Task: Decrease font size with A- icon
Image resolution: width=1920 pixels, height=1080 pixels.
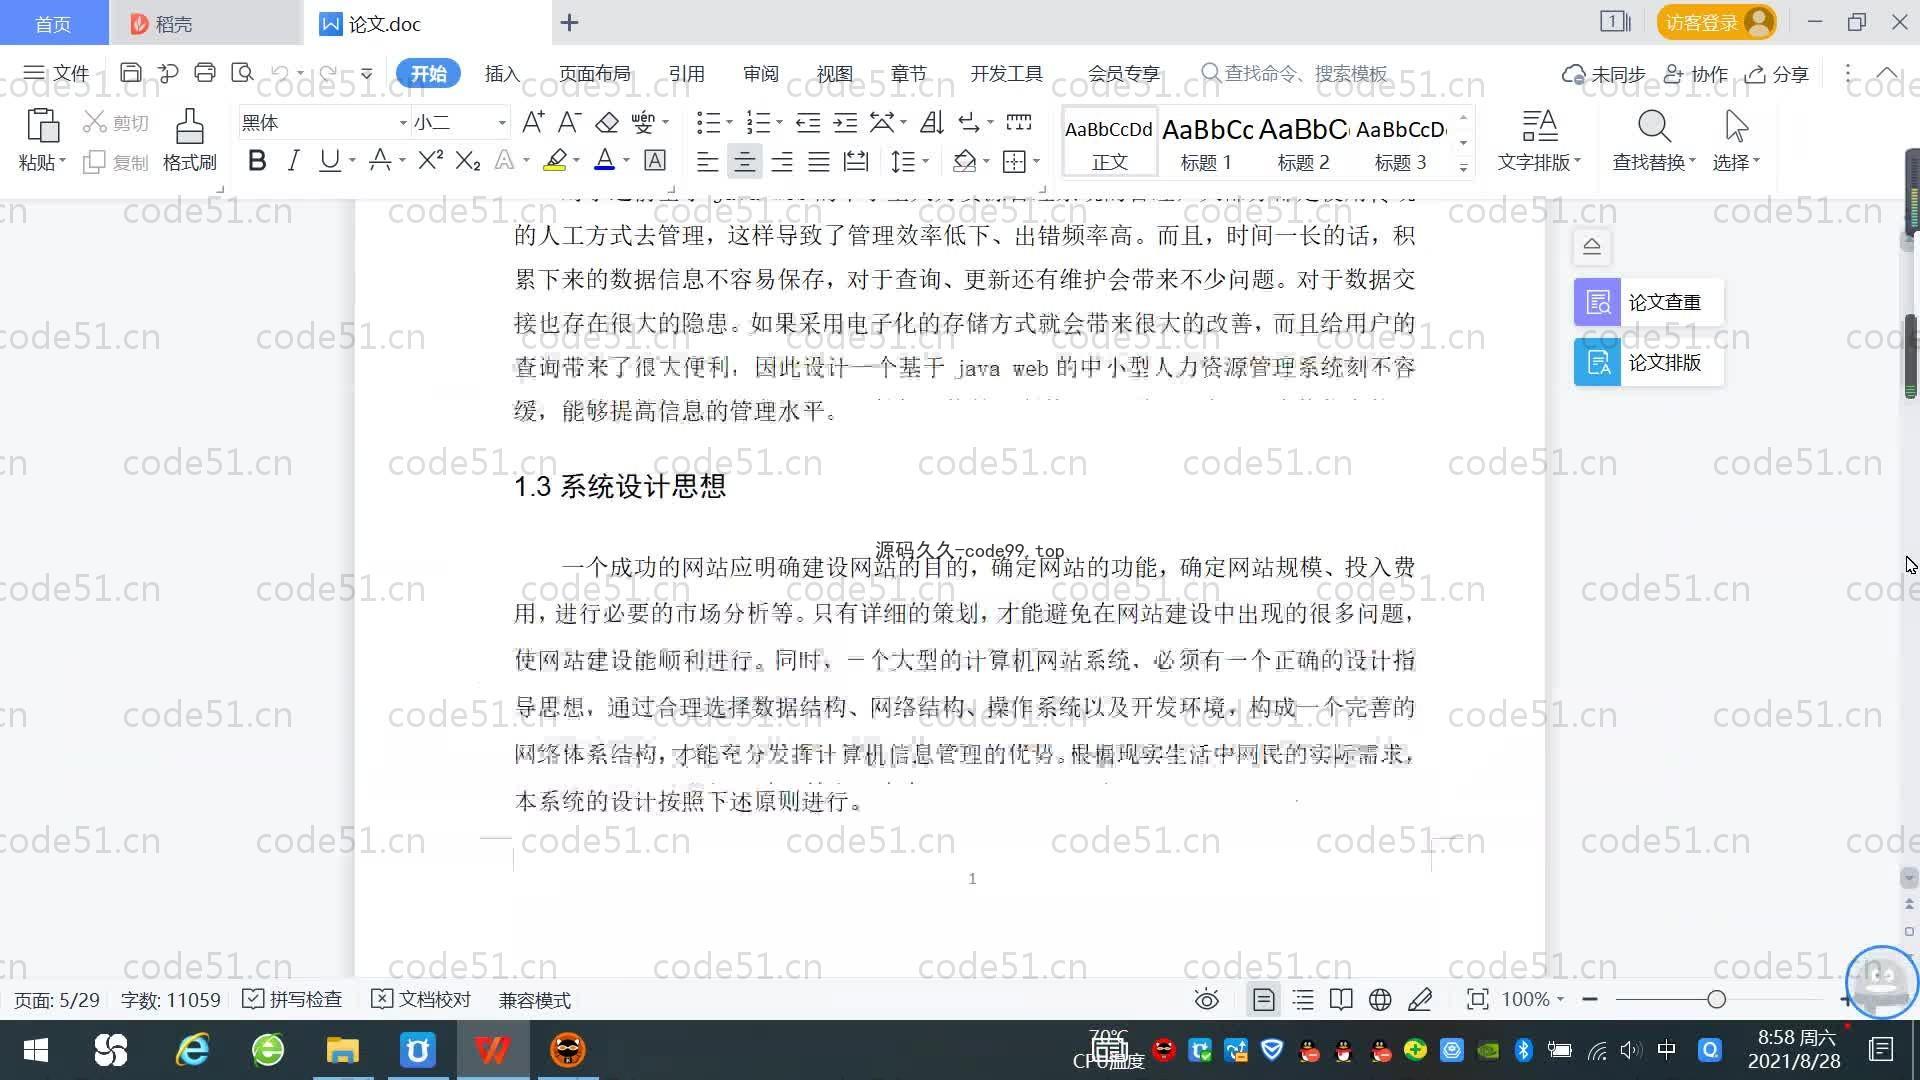Action: tap(569, 122)
